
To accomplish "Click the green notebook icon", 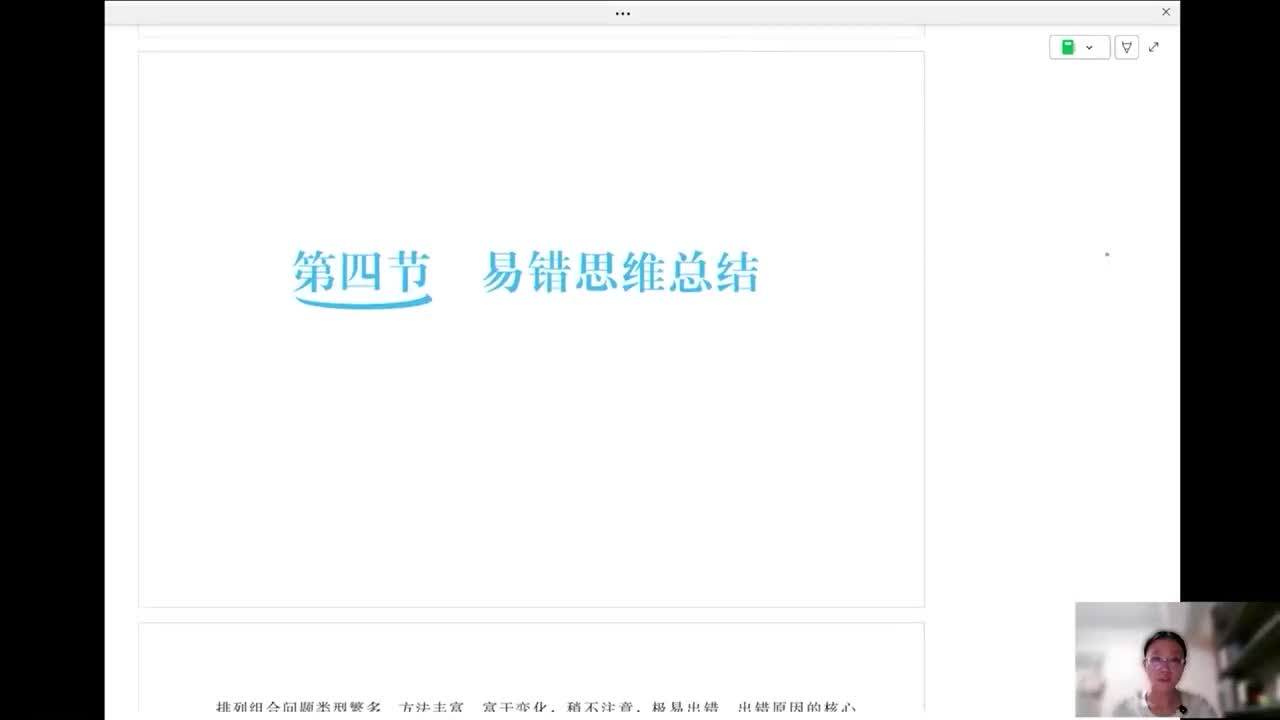I will [1067, 47].
